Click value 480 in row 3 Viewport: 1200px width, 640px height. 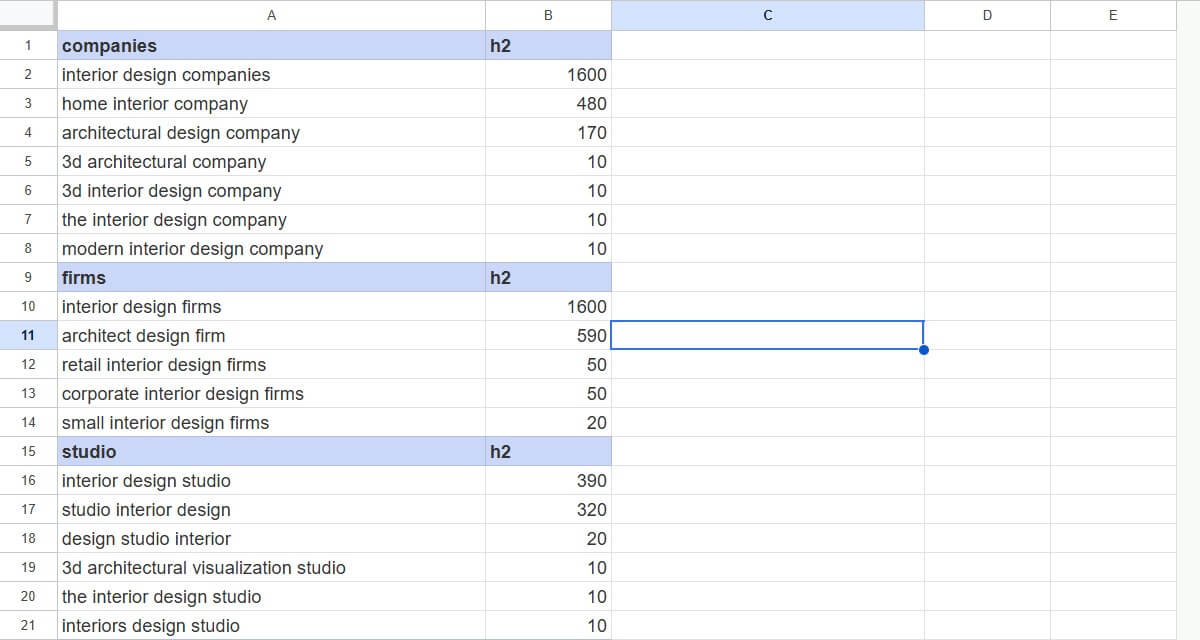pos(548,103)
